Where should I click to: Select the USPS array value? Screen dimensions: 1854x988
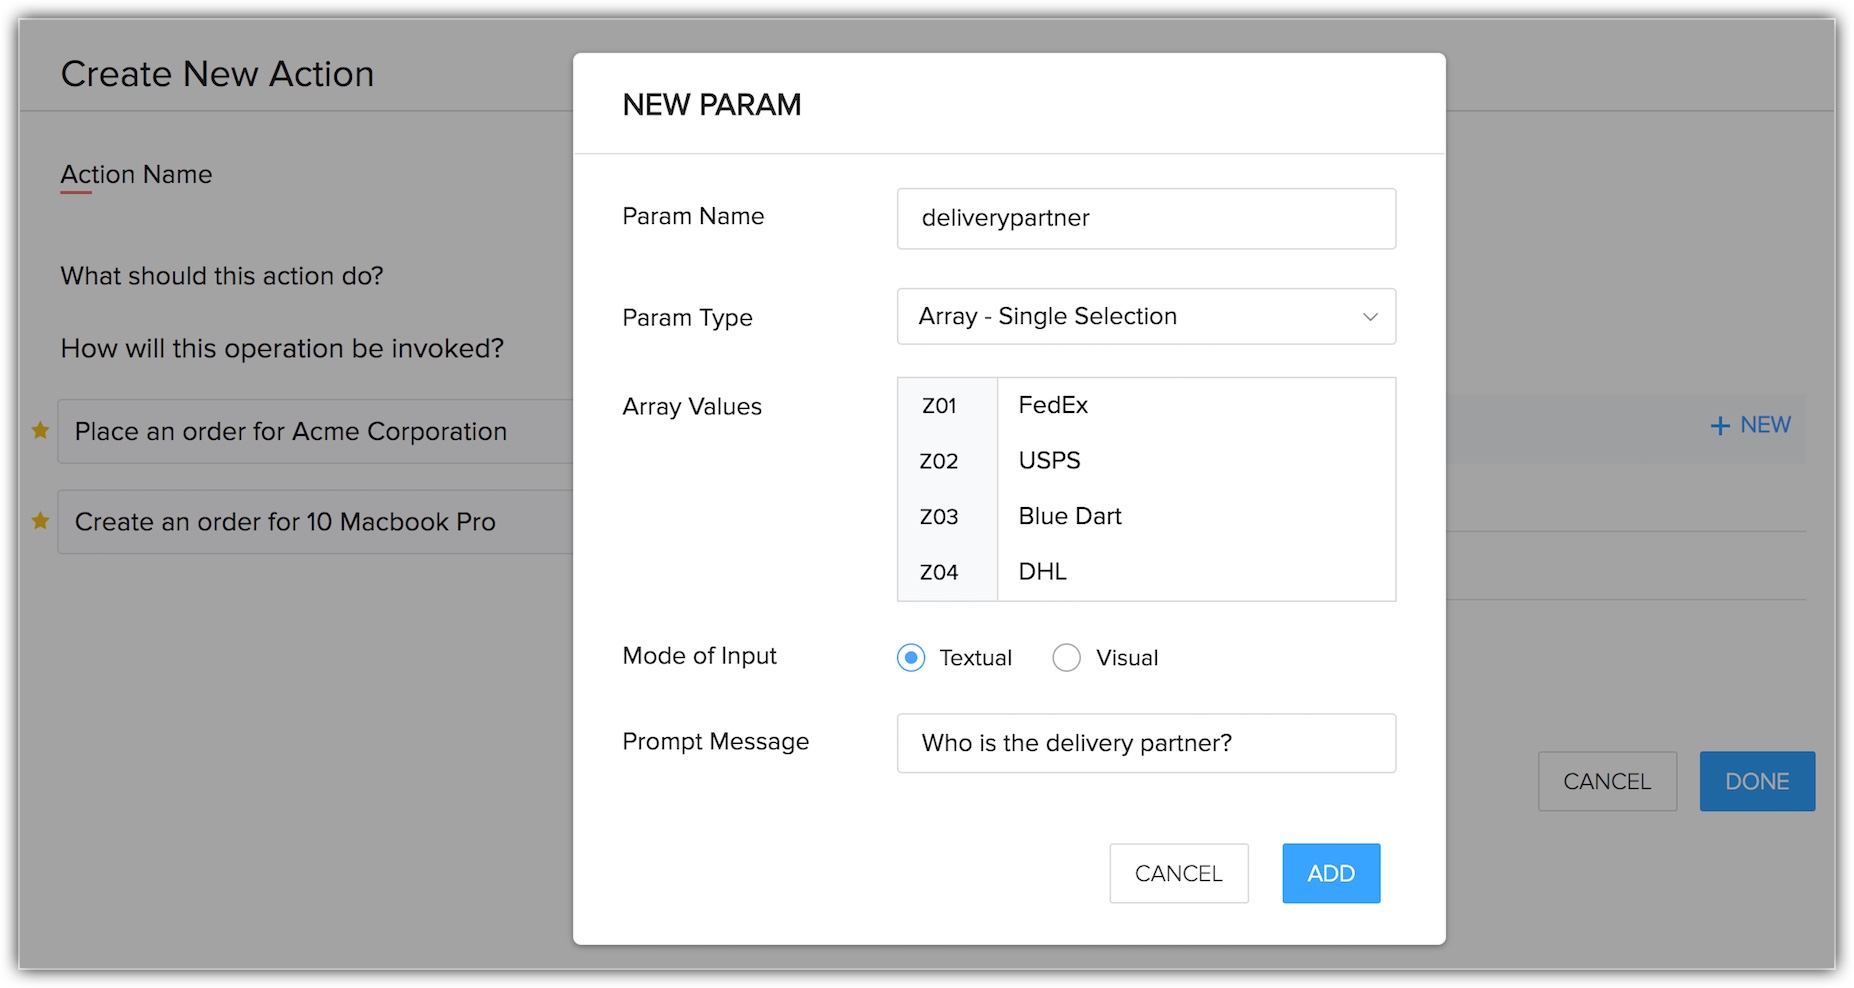1049,461
